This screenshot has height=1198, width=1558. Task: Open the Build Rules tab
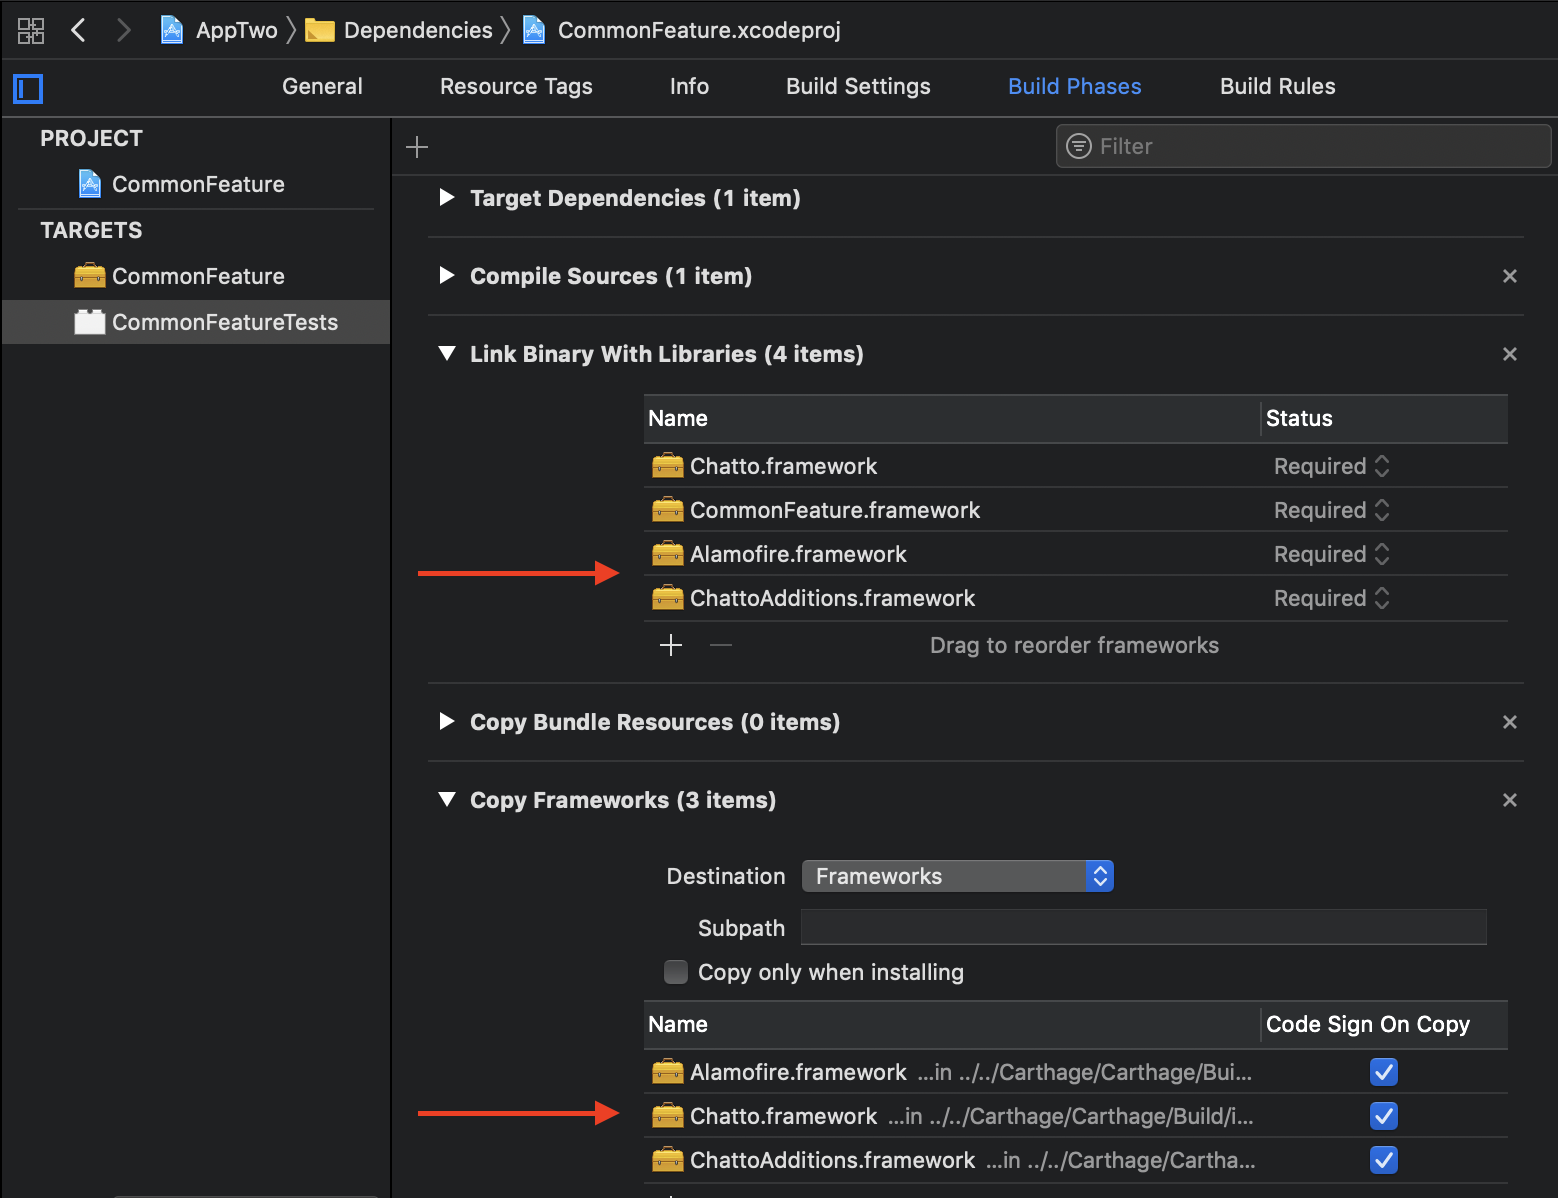1277,86
